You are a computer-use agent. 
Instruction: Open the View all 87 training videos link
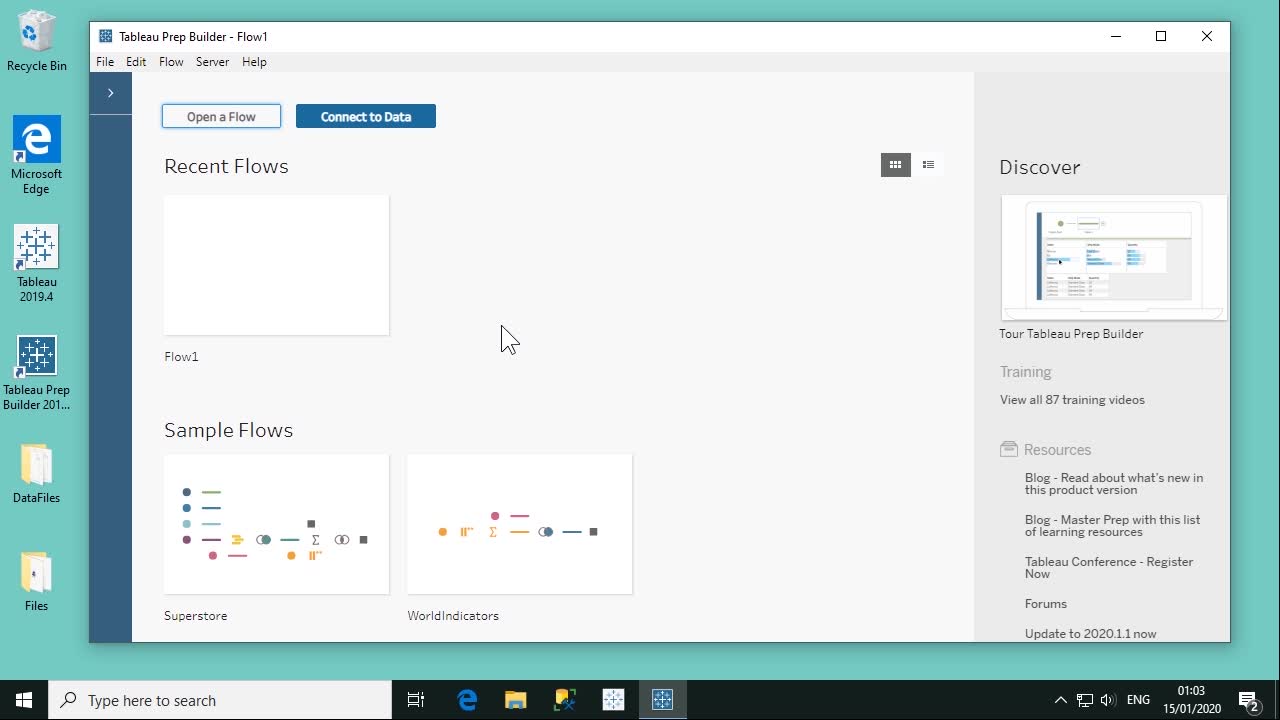click(1072, 400)
